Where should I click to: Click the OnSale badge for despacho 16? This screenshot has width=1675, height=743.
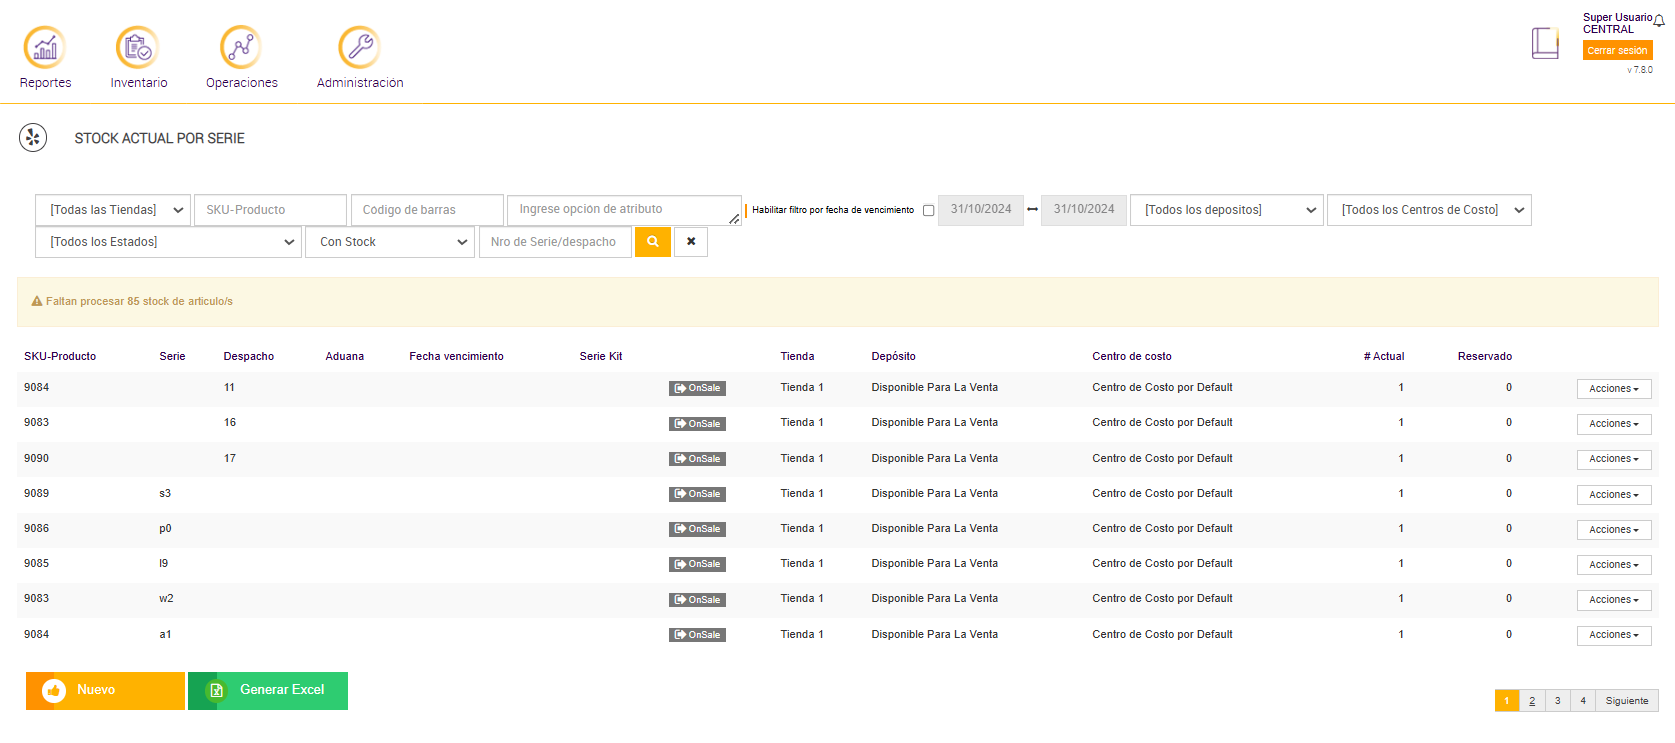click(697, 424)
